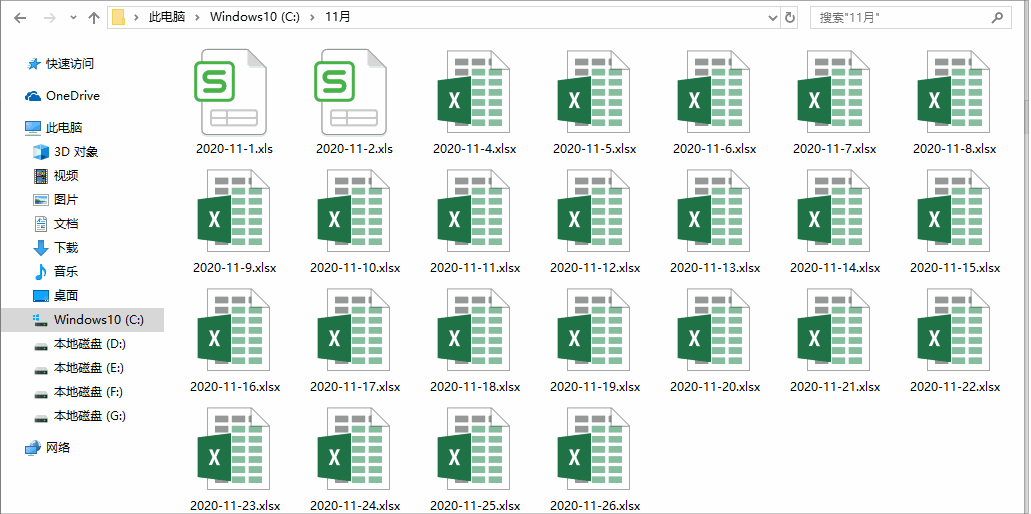The image size is (1031, 514).
Task: Select the 2020-11-14.xlsx Excel file icon
Action: pos(834,212)
